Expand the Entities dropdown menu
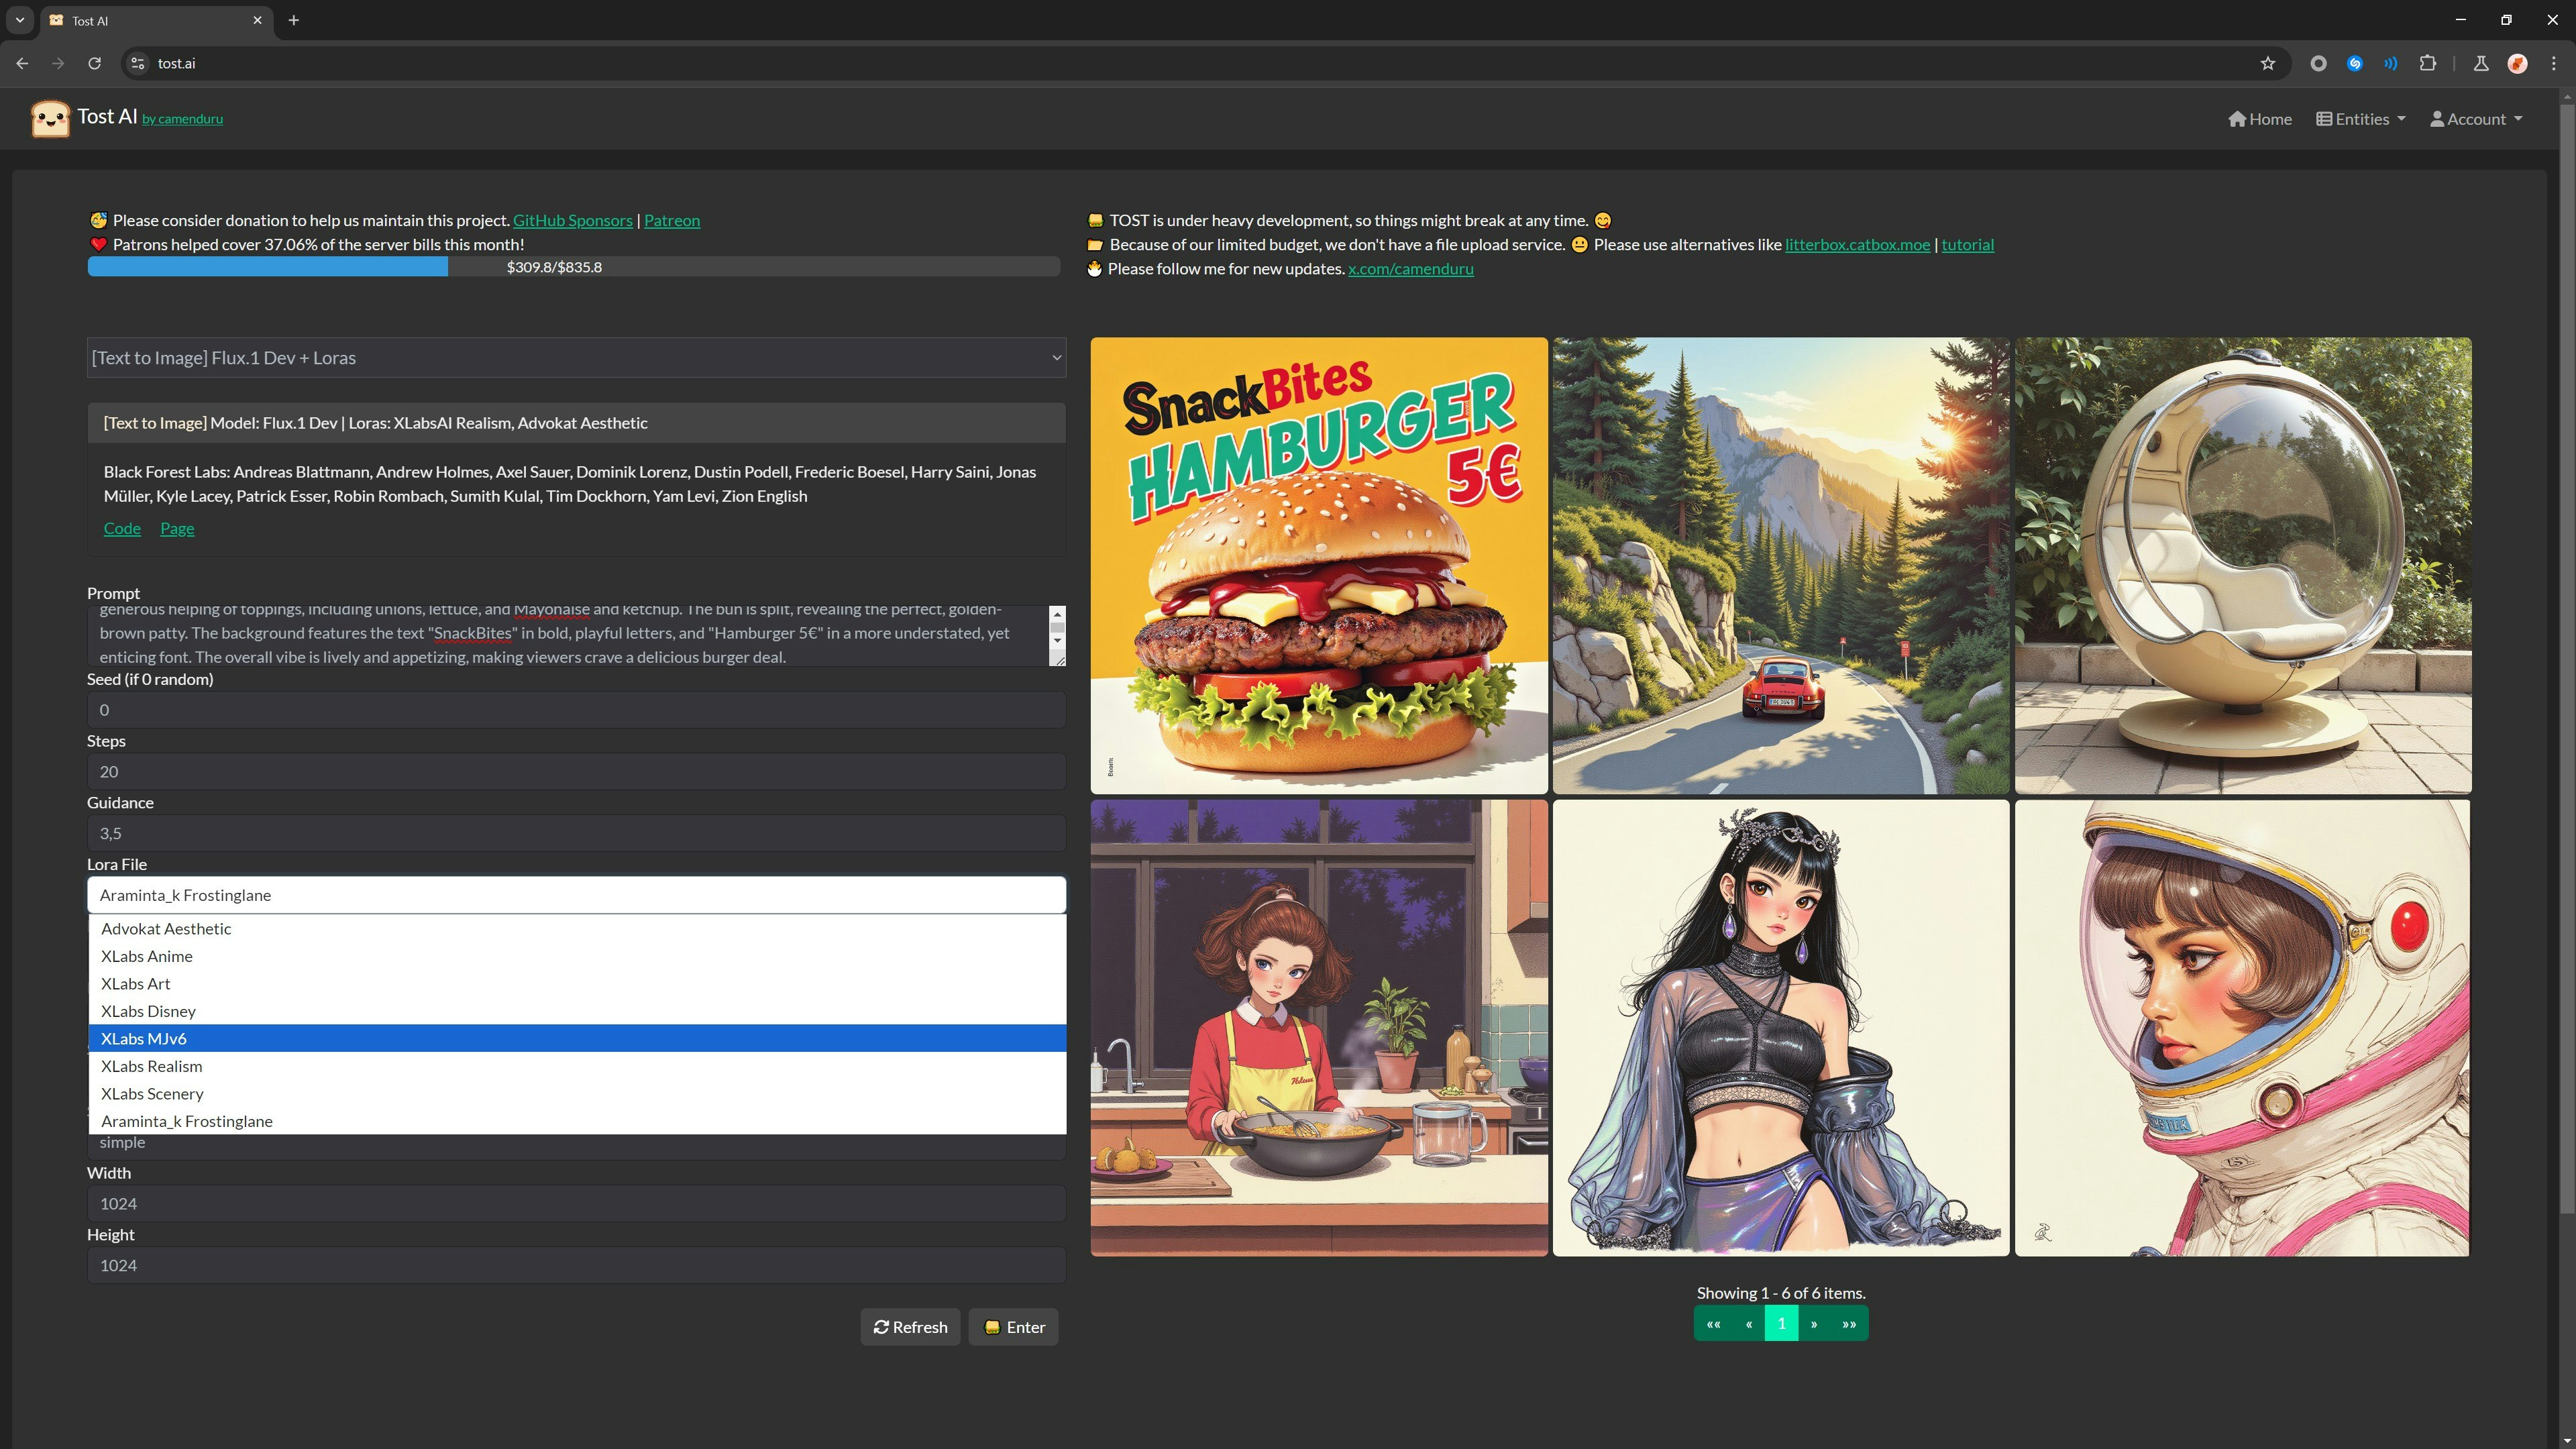This screenshot has height=1449, width=2576. (2361, 119)
